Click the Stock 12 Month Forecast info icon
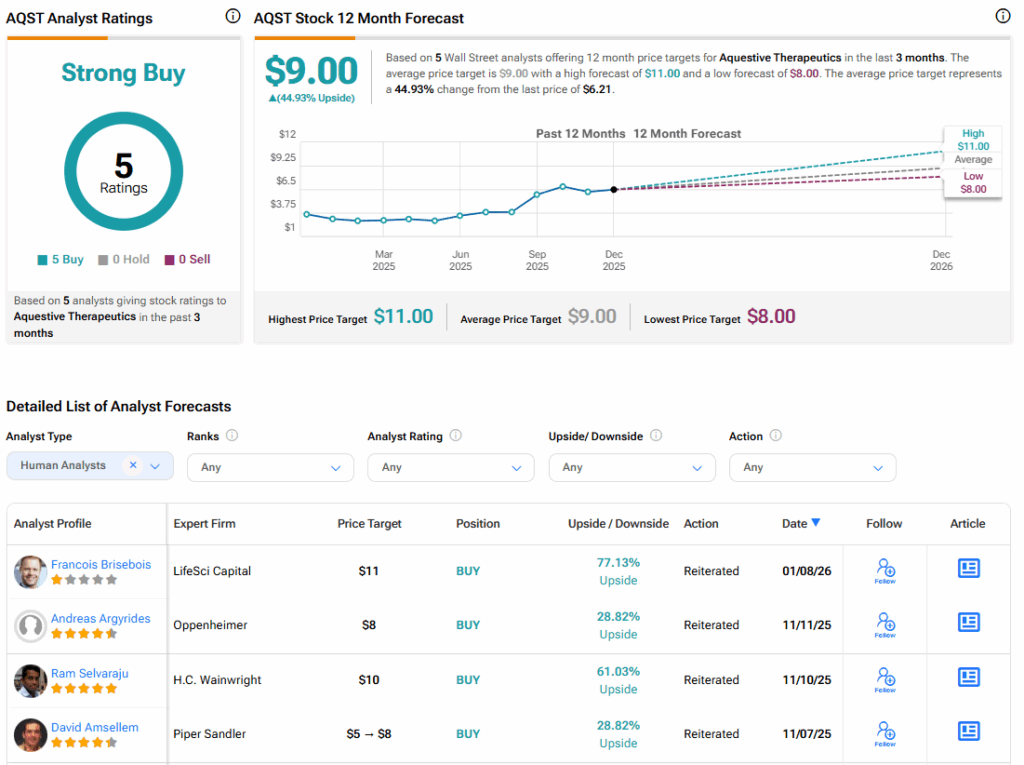Screen dimensions: 1024x765 [1003, 16]
